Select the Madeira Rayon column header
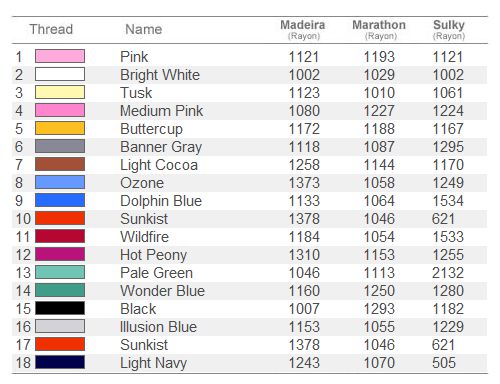This screenshot has width=500, height=384. pos(303,29)
